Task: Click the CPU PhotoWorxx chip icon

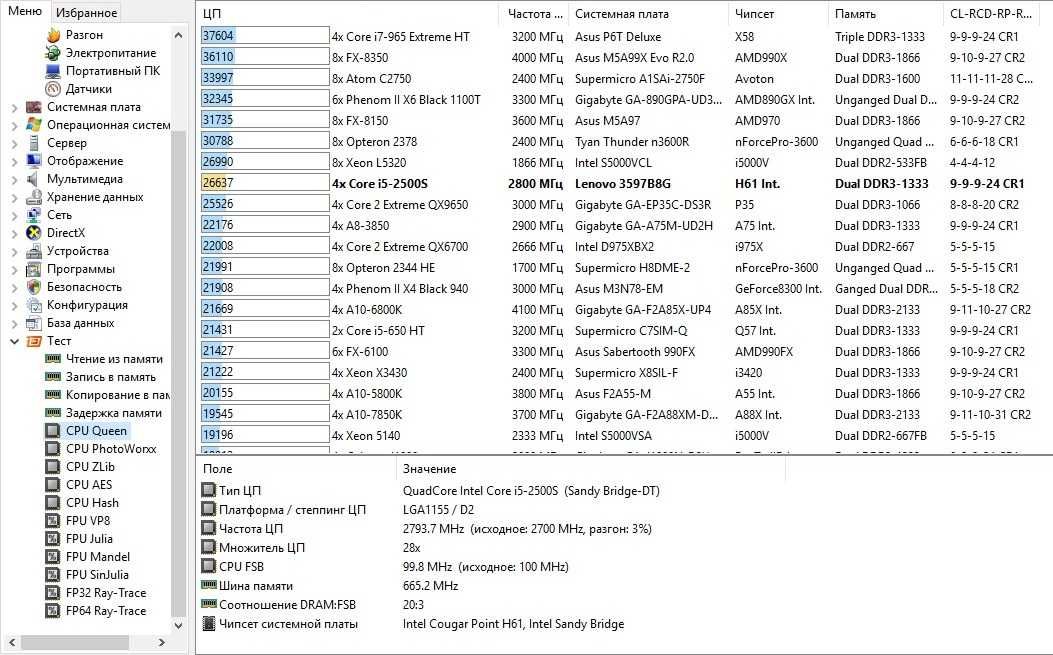Action: click(53, 449)
